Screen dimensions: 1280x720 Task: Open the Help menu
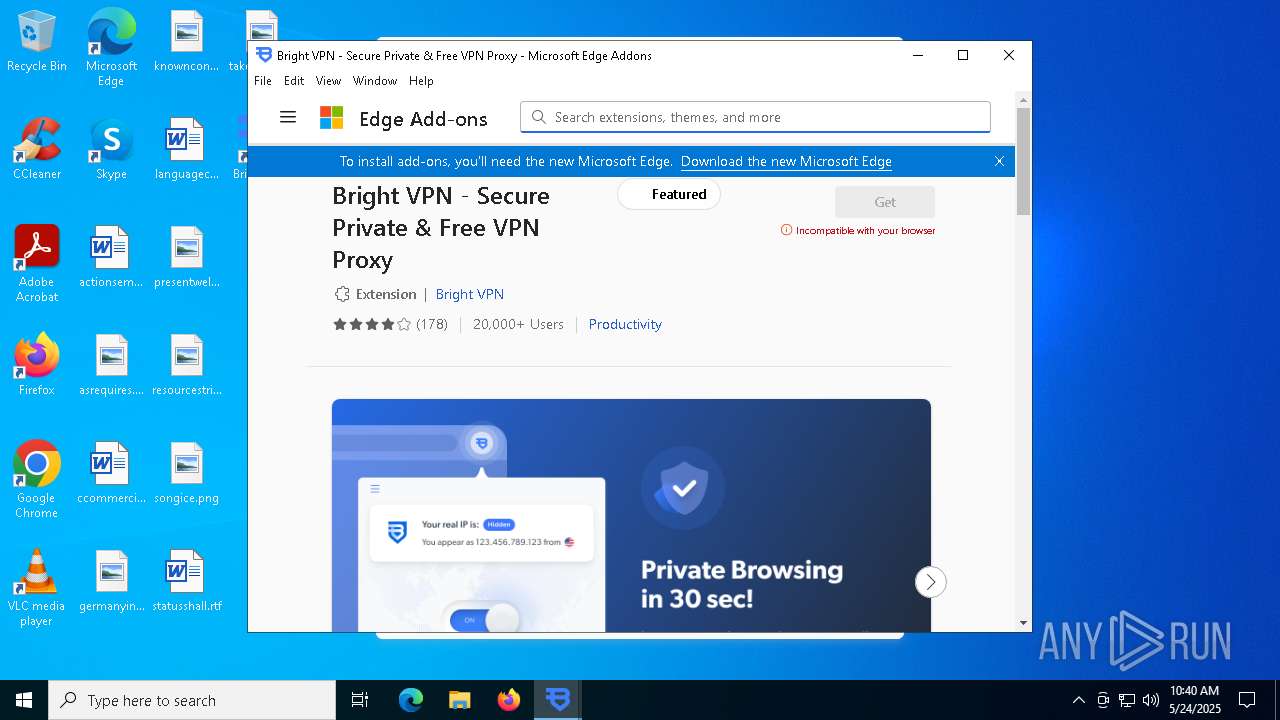(421, 81)
